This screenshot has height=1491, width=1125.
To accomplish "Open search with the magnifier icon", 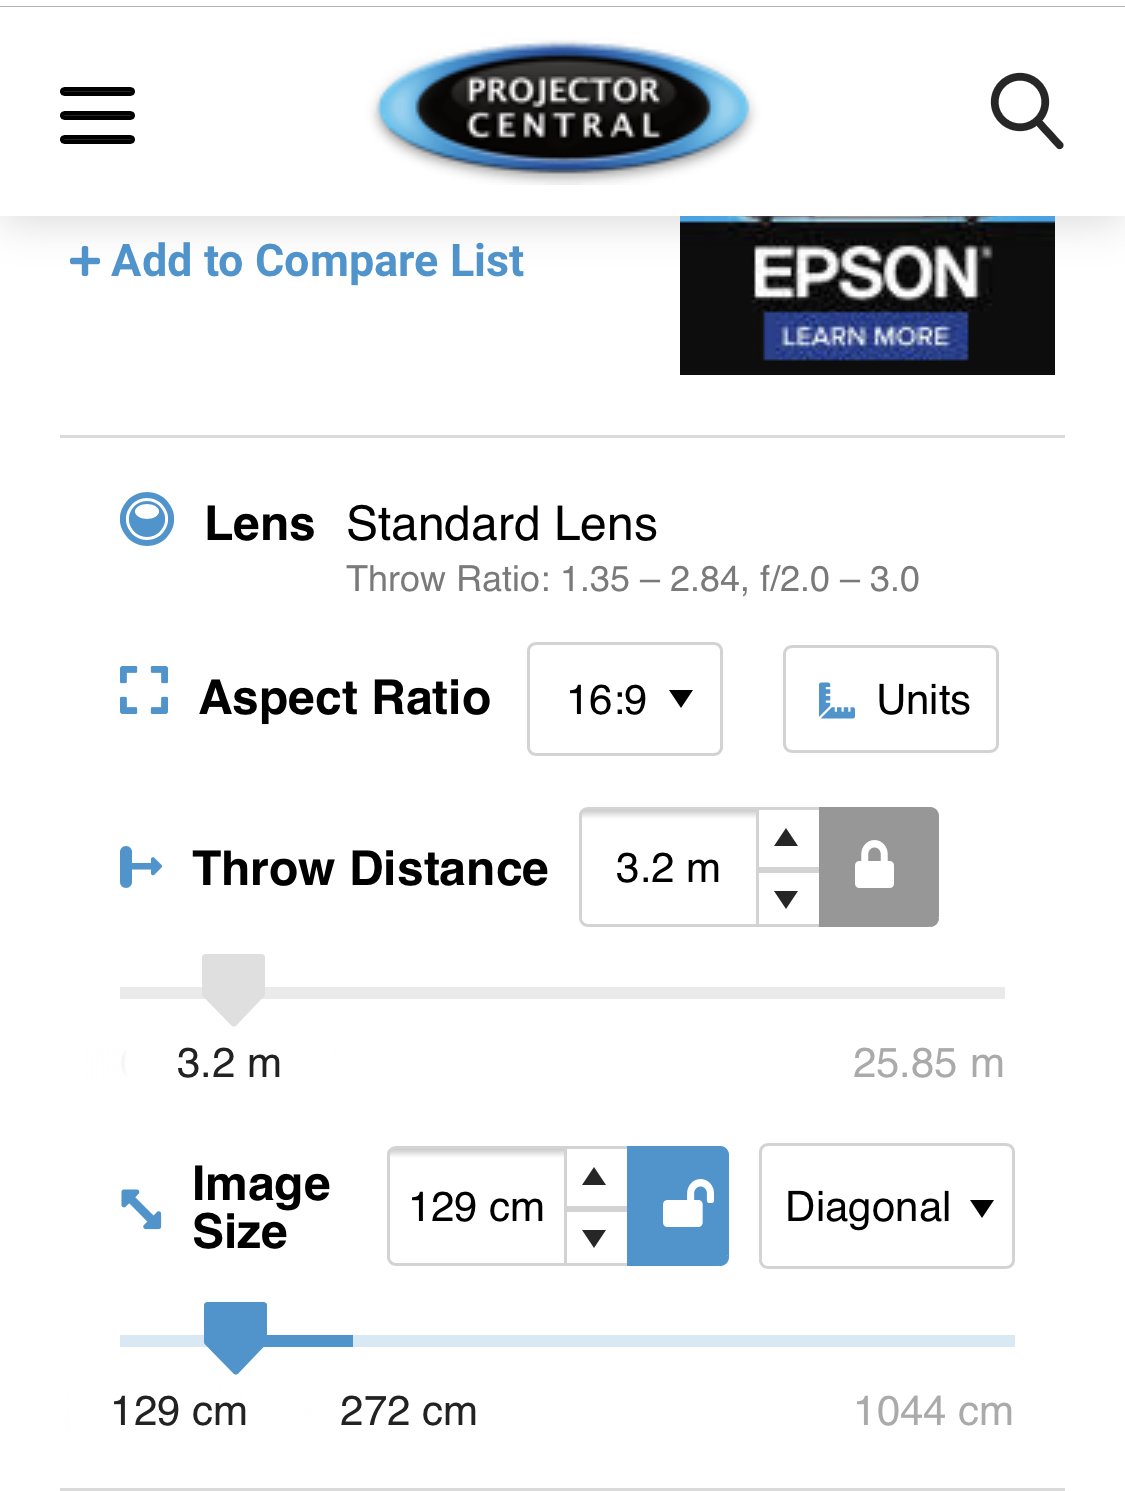I will click(x=1026, y=111).
